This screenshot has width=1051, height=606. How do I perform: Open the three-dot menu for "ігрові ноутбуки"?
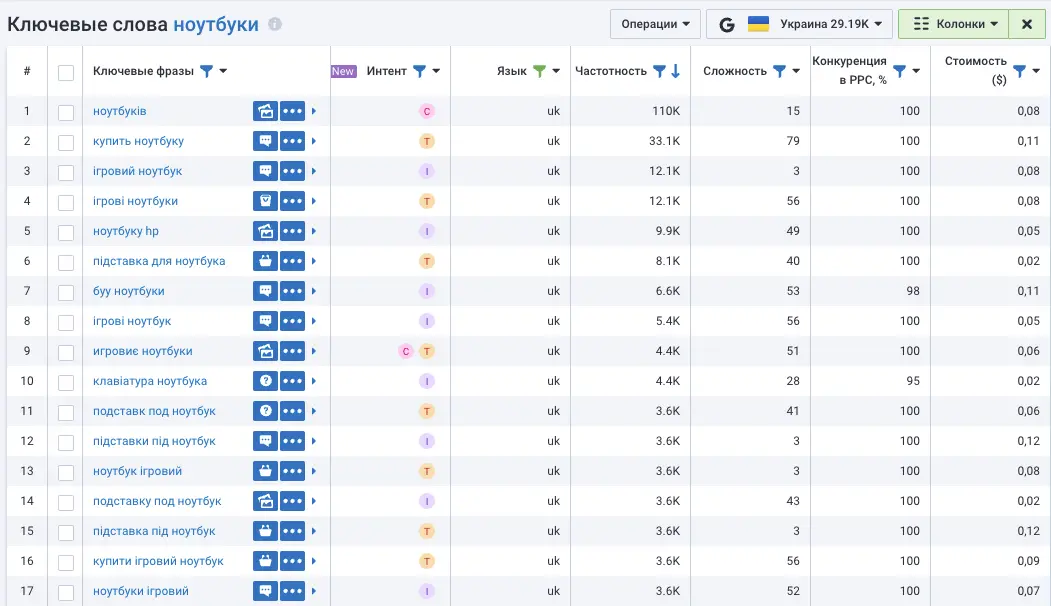292,201
